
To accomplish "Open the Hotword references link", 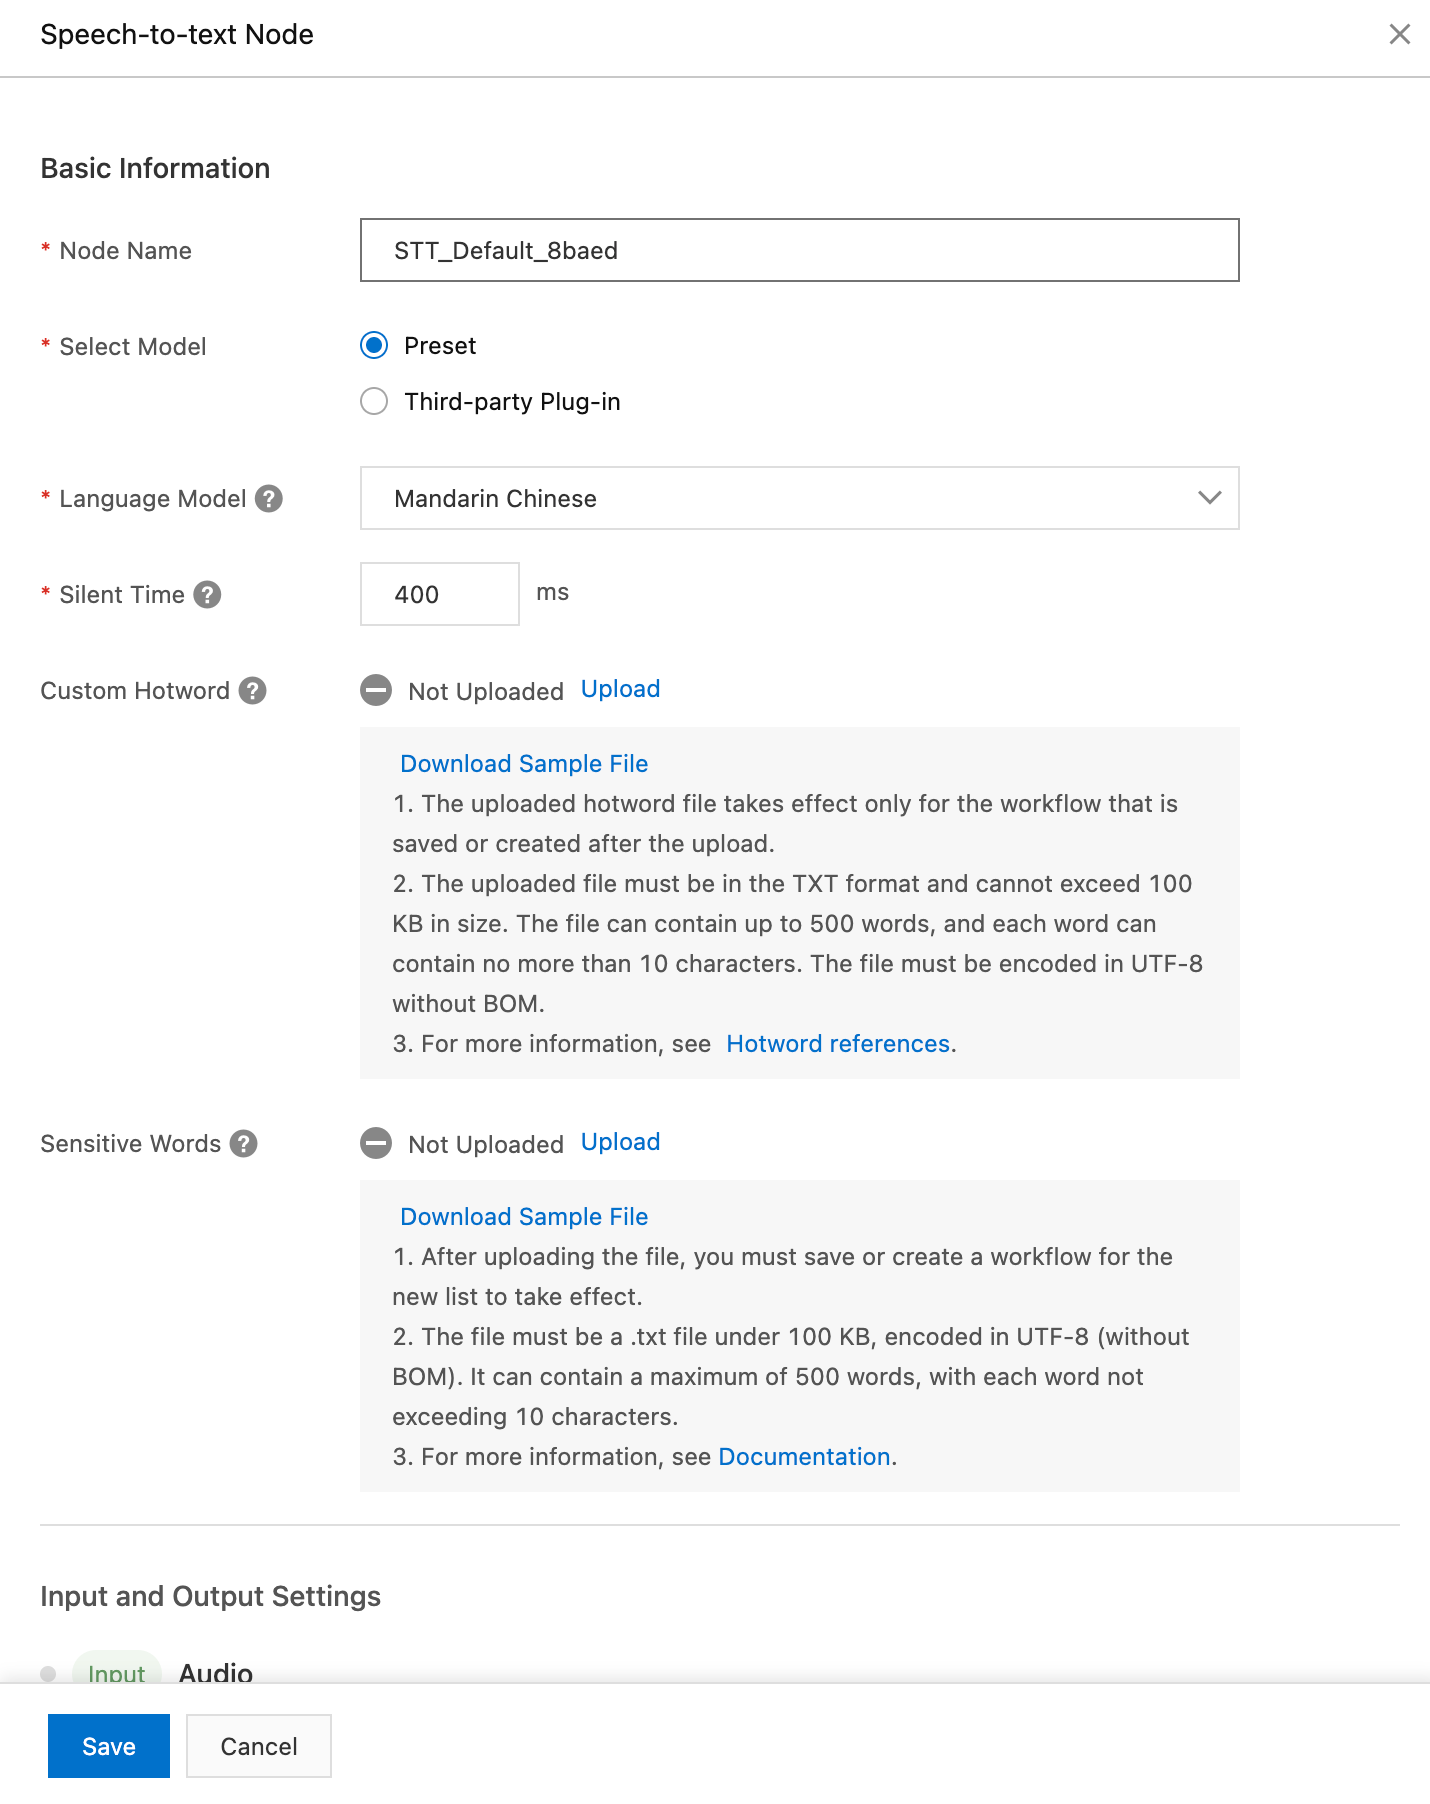I will pos(838,1044).
